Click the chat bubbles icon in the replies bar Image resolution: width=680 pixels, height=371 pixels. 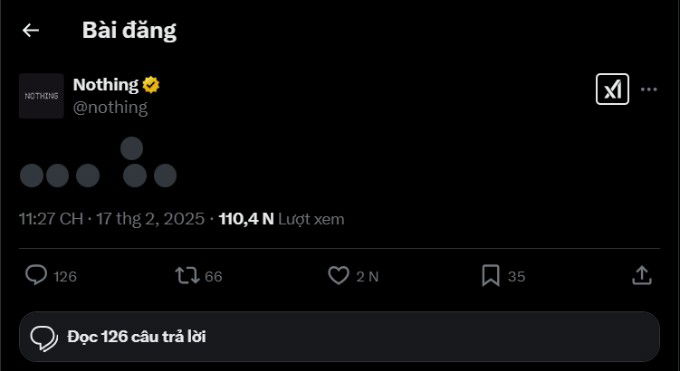point(44,338)
